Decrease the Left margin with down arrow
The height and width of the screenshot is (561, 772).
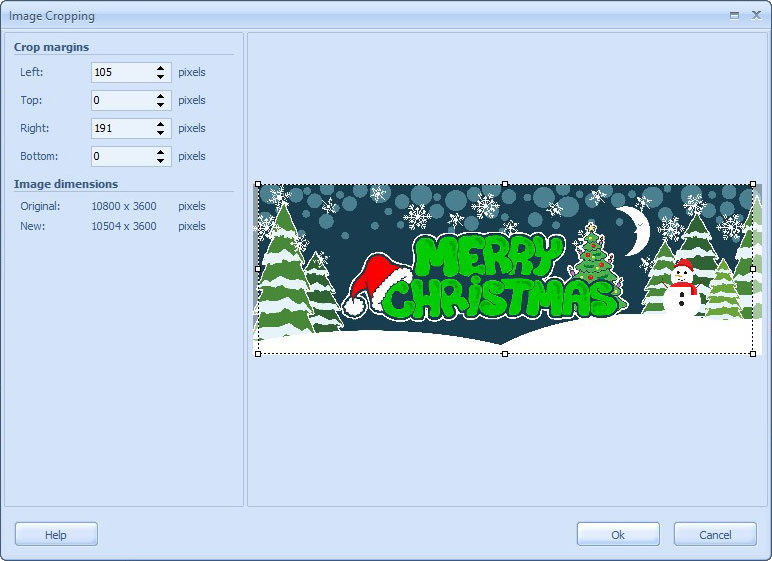161,77
